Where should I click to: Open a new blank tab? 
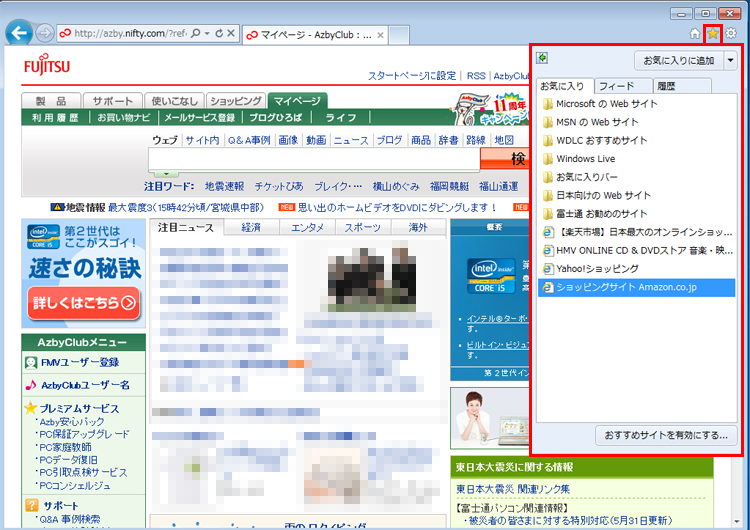(398, 35)
